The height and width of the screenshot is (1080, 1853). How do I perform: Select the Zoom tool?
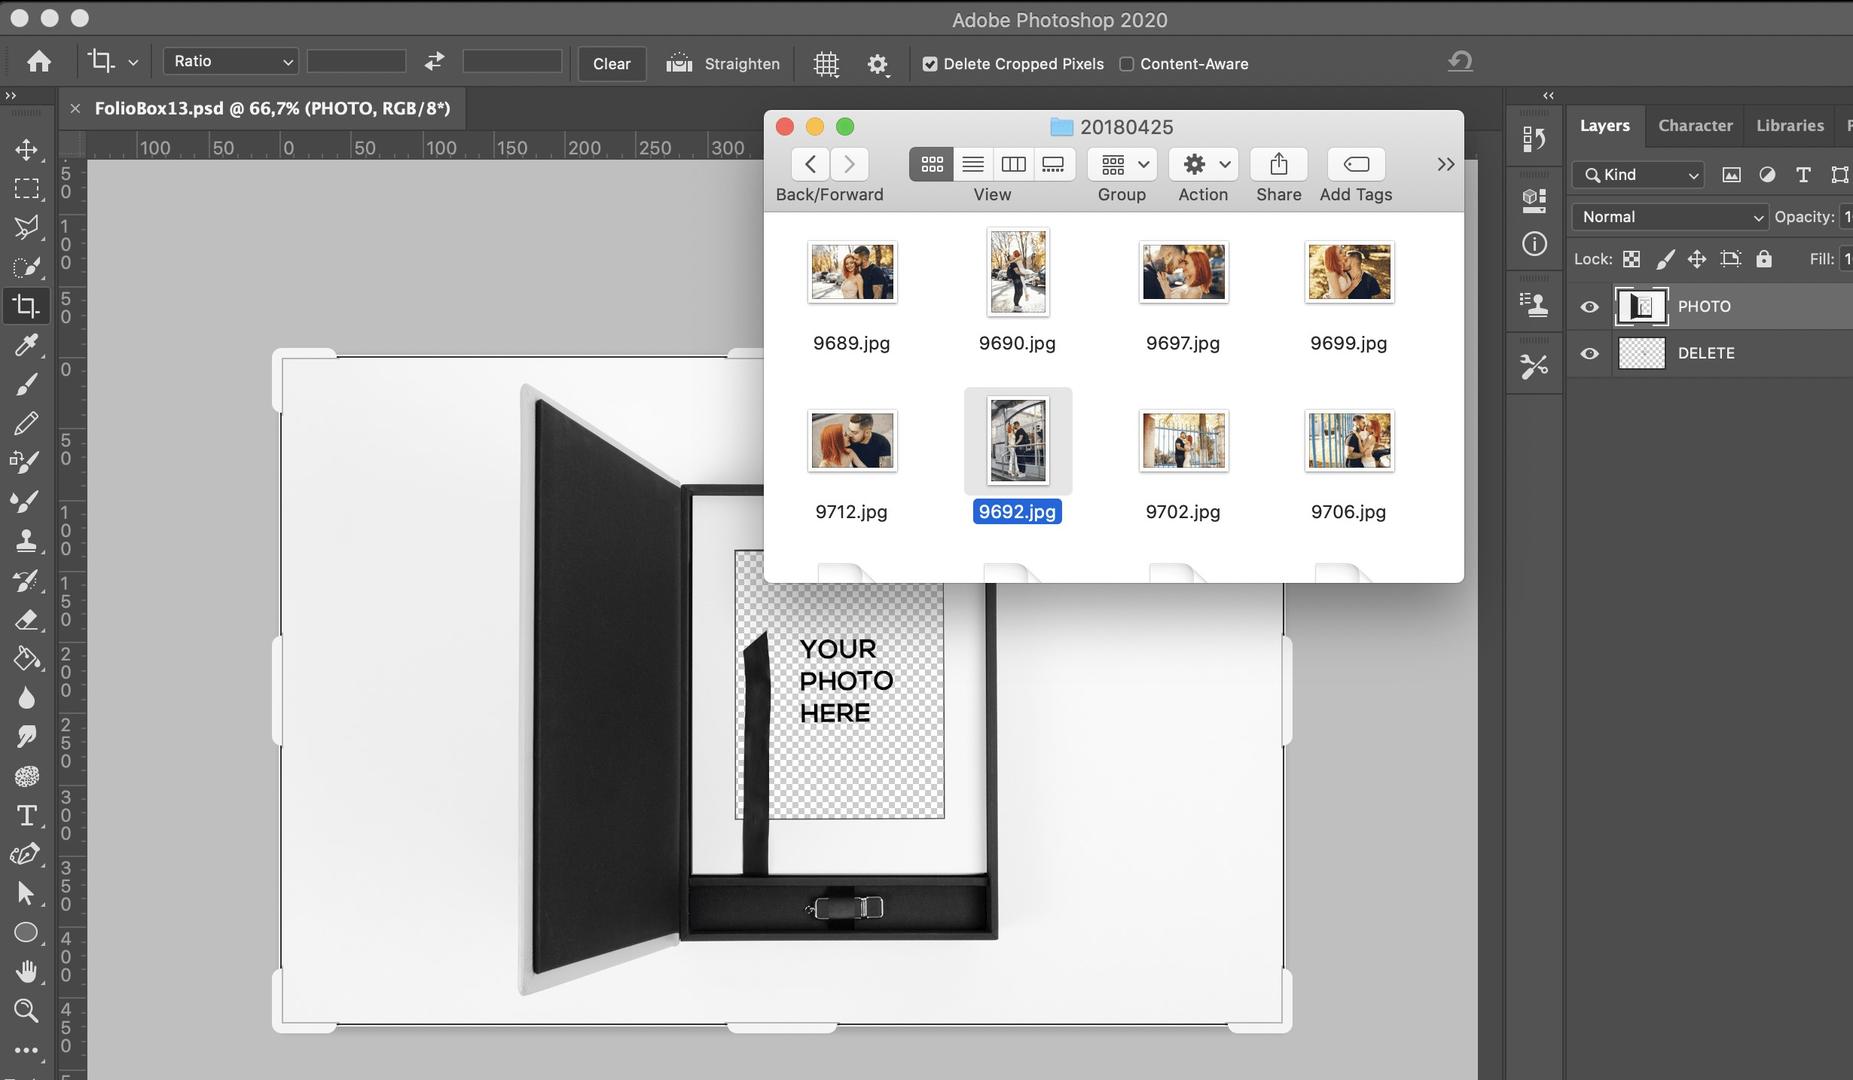(26, 1010)
